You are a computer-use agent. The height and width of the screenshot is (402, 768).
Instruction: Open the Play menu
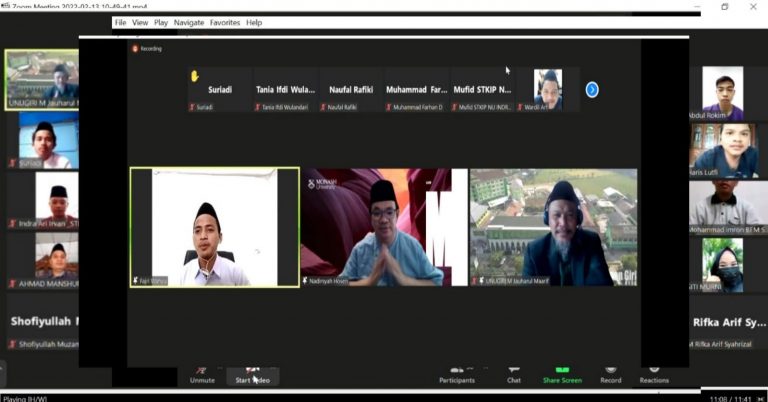(161, 23)
